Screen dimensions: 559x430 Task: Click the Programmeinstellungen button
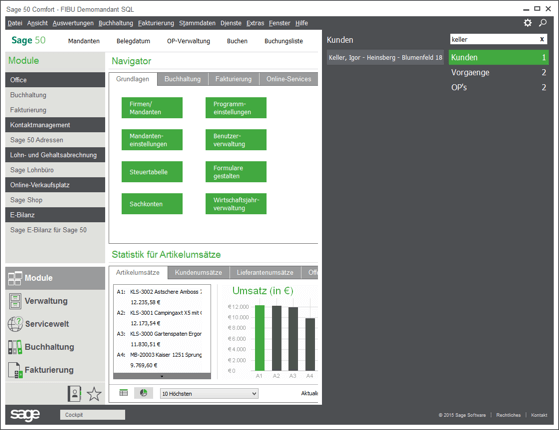coord(236,108)
